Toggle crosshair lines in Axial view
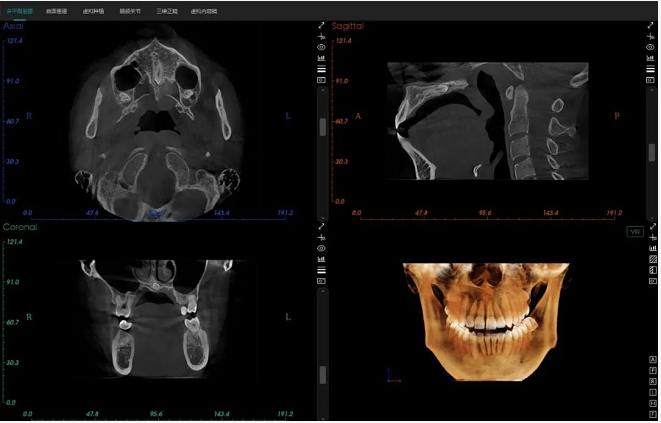Viewport: 661px width, 423px height. coord(321,36)
